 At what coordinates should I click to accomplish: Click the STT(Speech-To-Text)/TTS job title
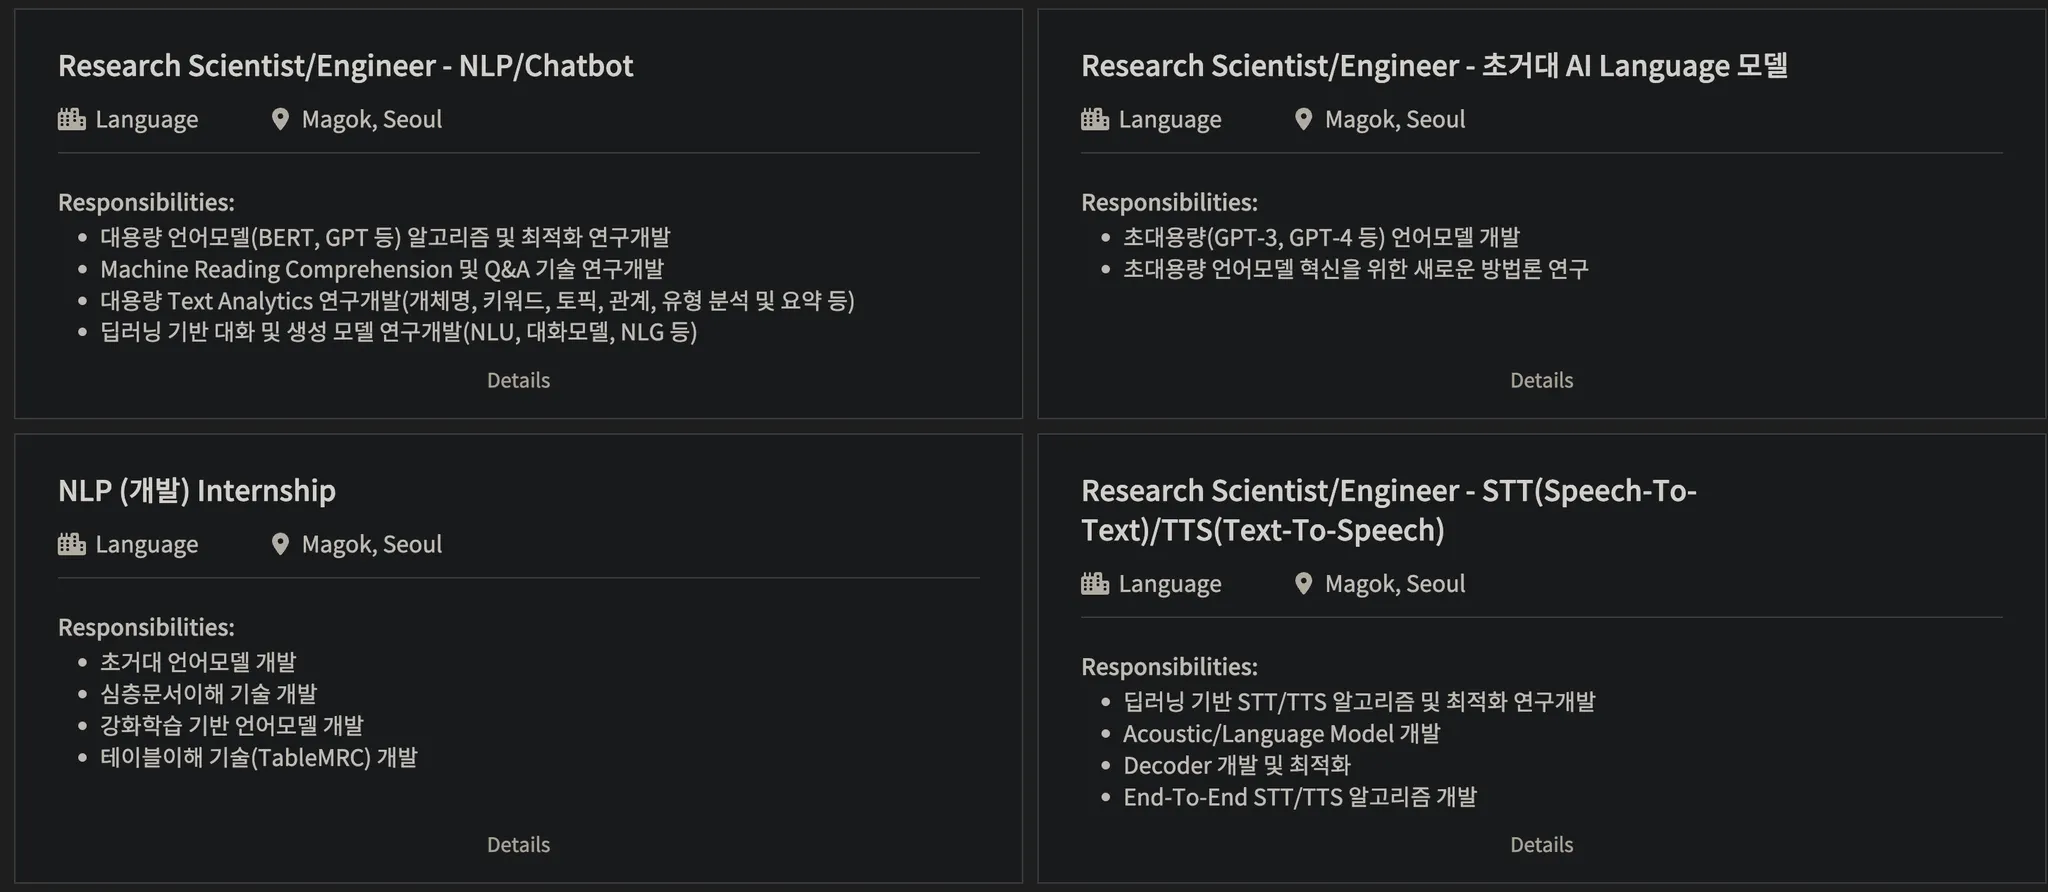(1388, 510)
